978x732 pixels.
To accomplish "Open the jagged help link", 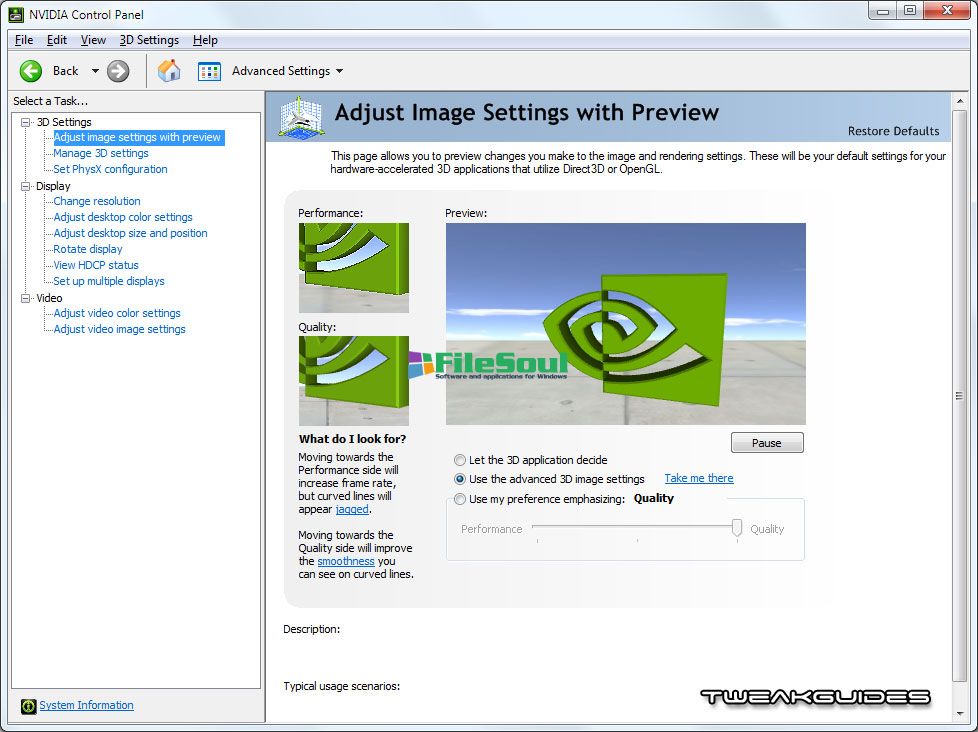I will click(x=352, y=509).
